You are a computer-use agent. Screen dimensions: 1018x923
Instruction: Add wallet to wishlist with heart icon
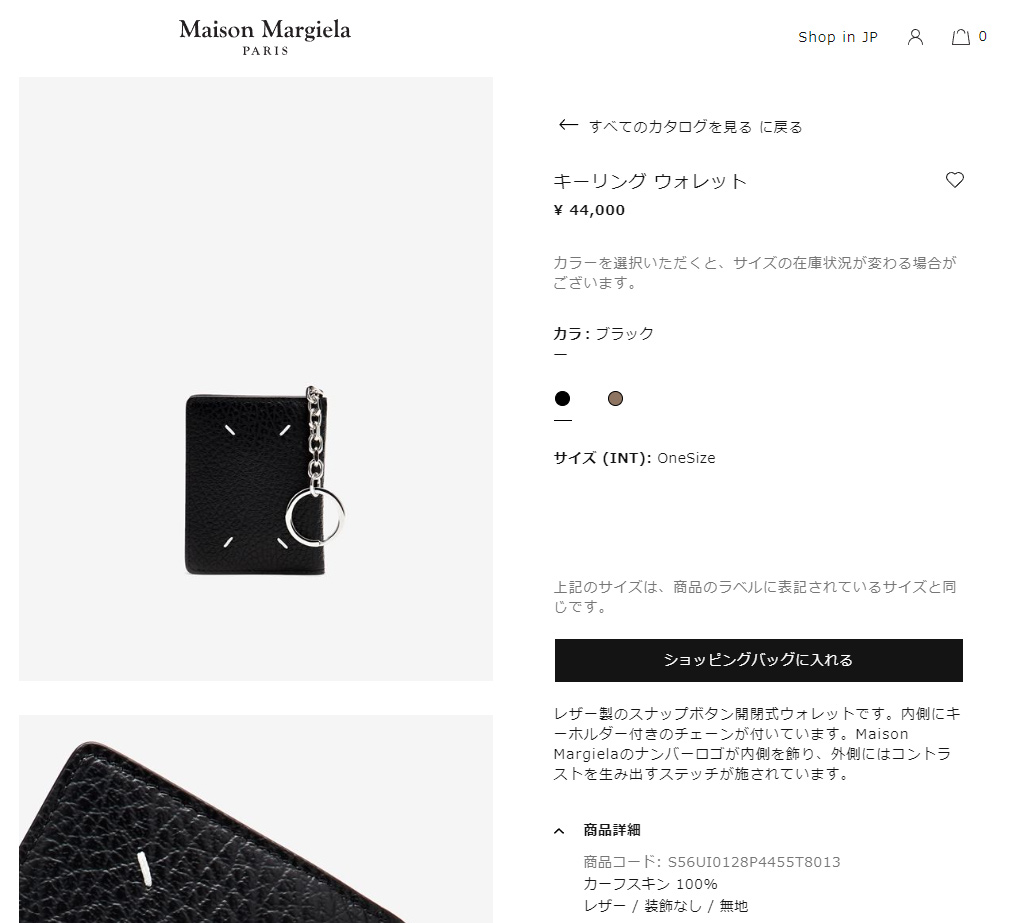954,180
